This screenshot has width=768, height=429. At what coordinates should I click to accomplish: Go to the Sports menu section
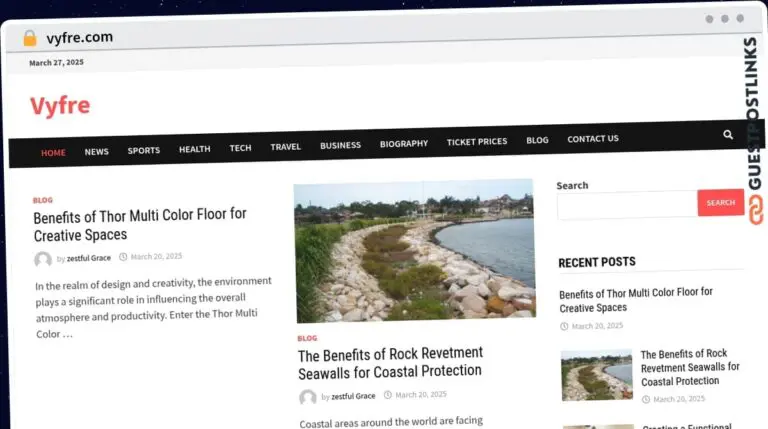point(143,151)
